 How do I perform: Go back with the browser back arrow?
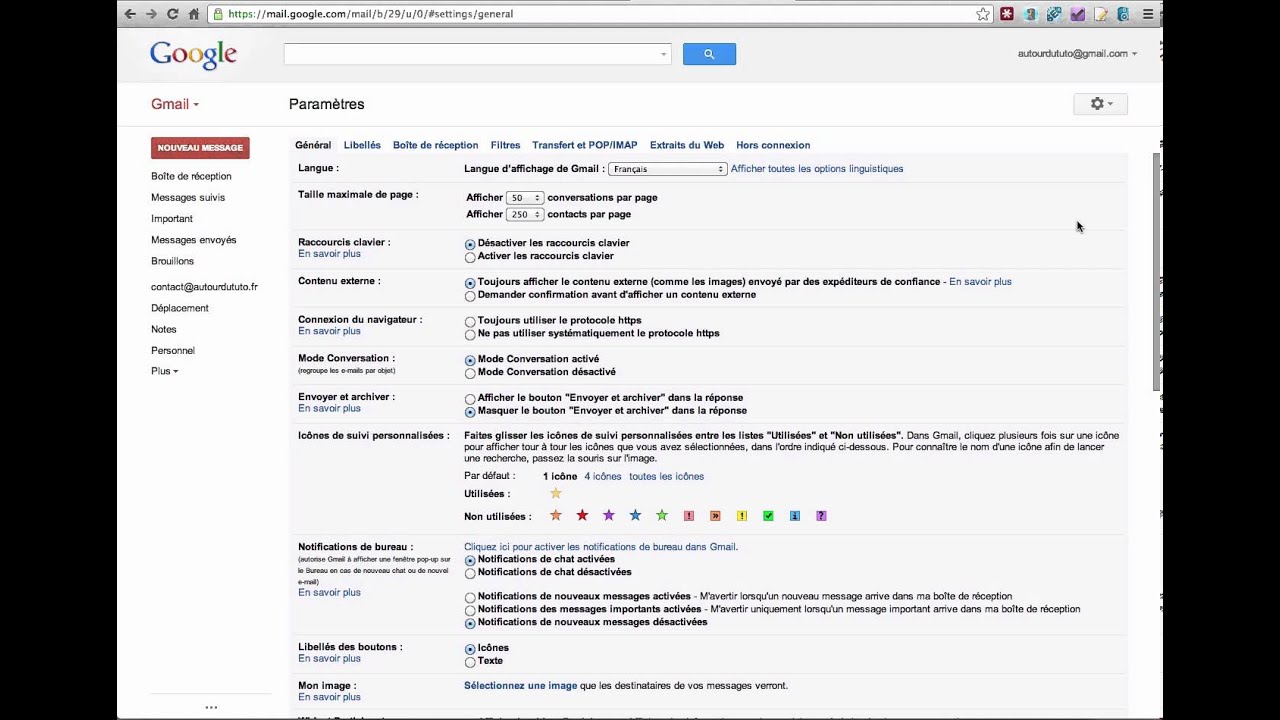129,14
